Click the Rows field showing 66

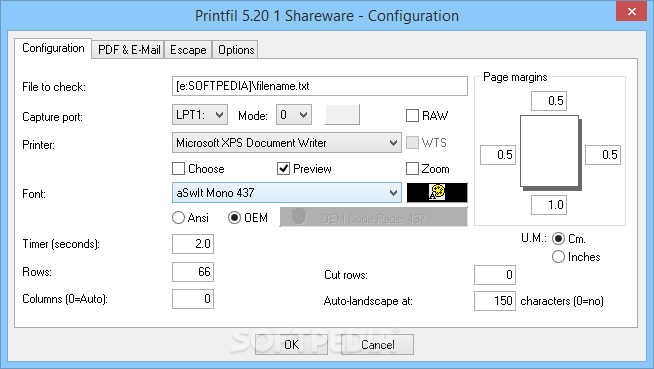click(x=193, y=272)
